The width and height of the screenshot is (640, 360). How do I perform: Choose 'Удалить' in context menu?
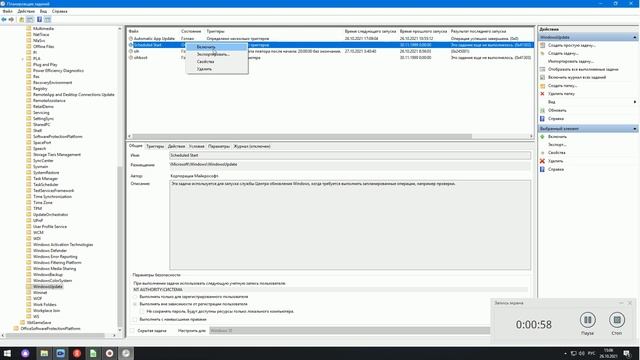[x=217, y=69]
